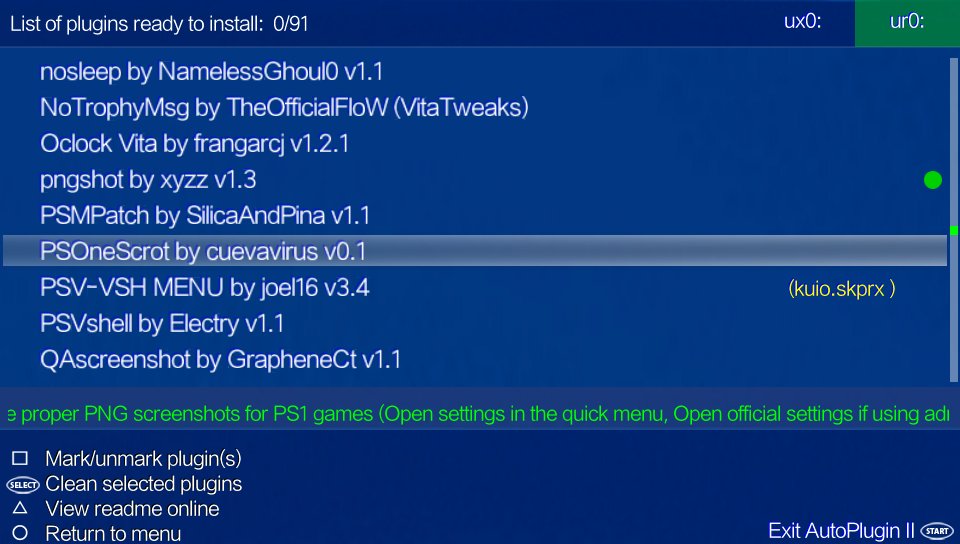Click the square Mark/unmark button icon
This screenshot has height=544, width=960.
tap(20, 458)
